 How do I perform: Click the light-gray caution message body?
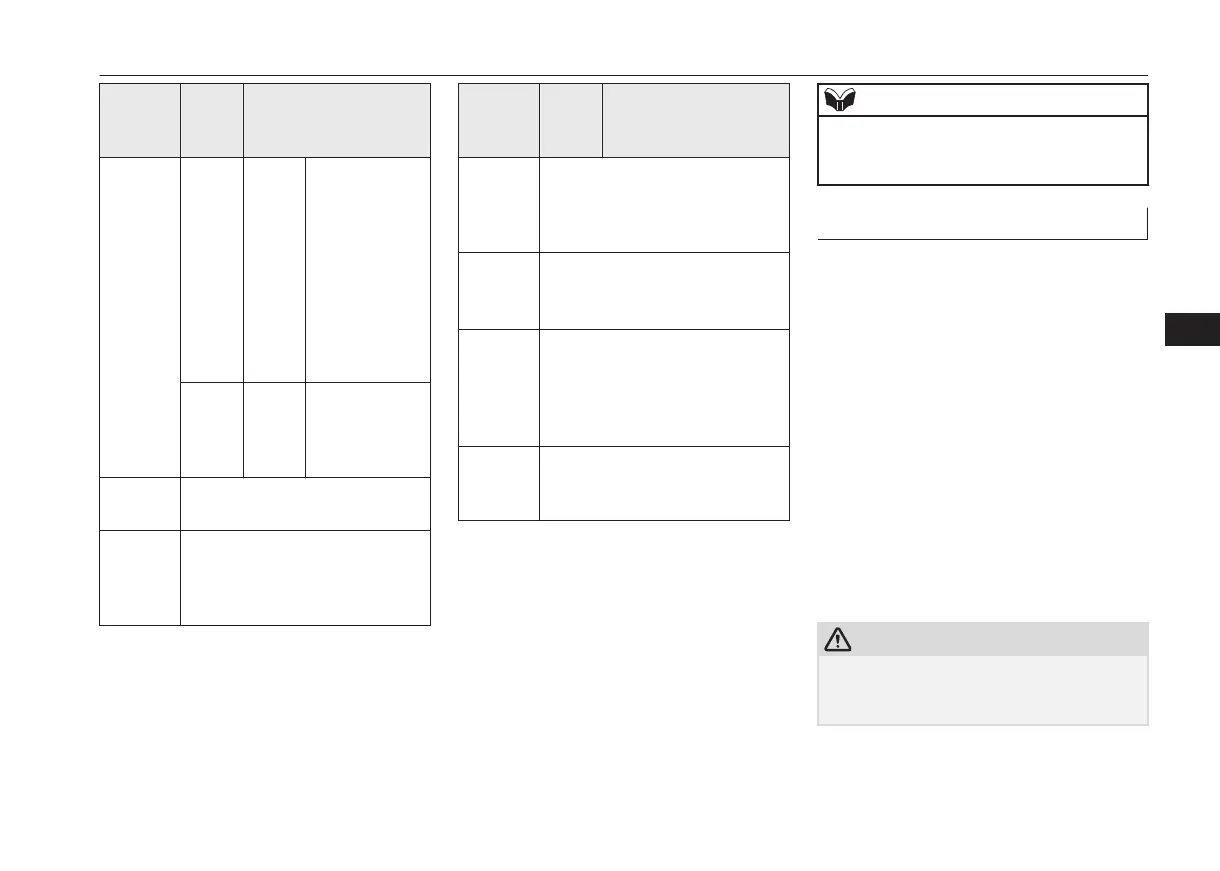coord(983,690)
